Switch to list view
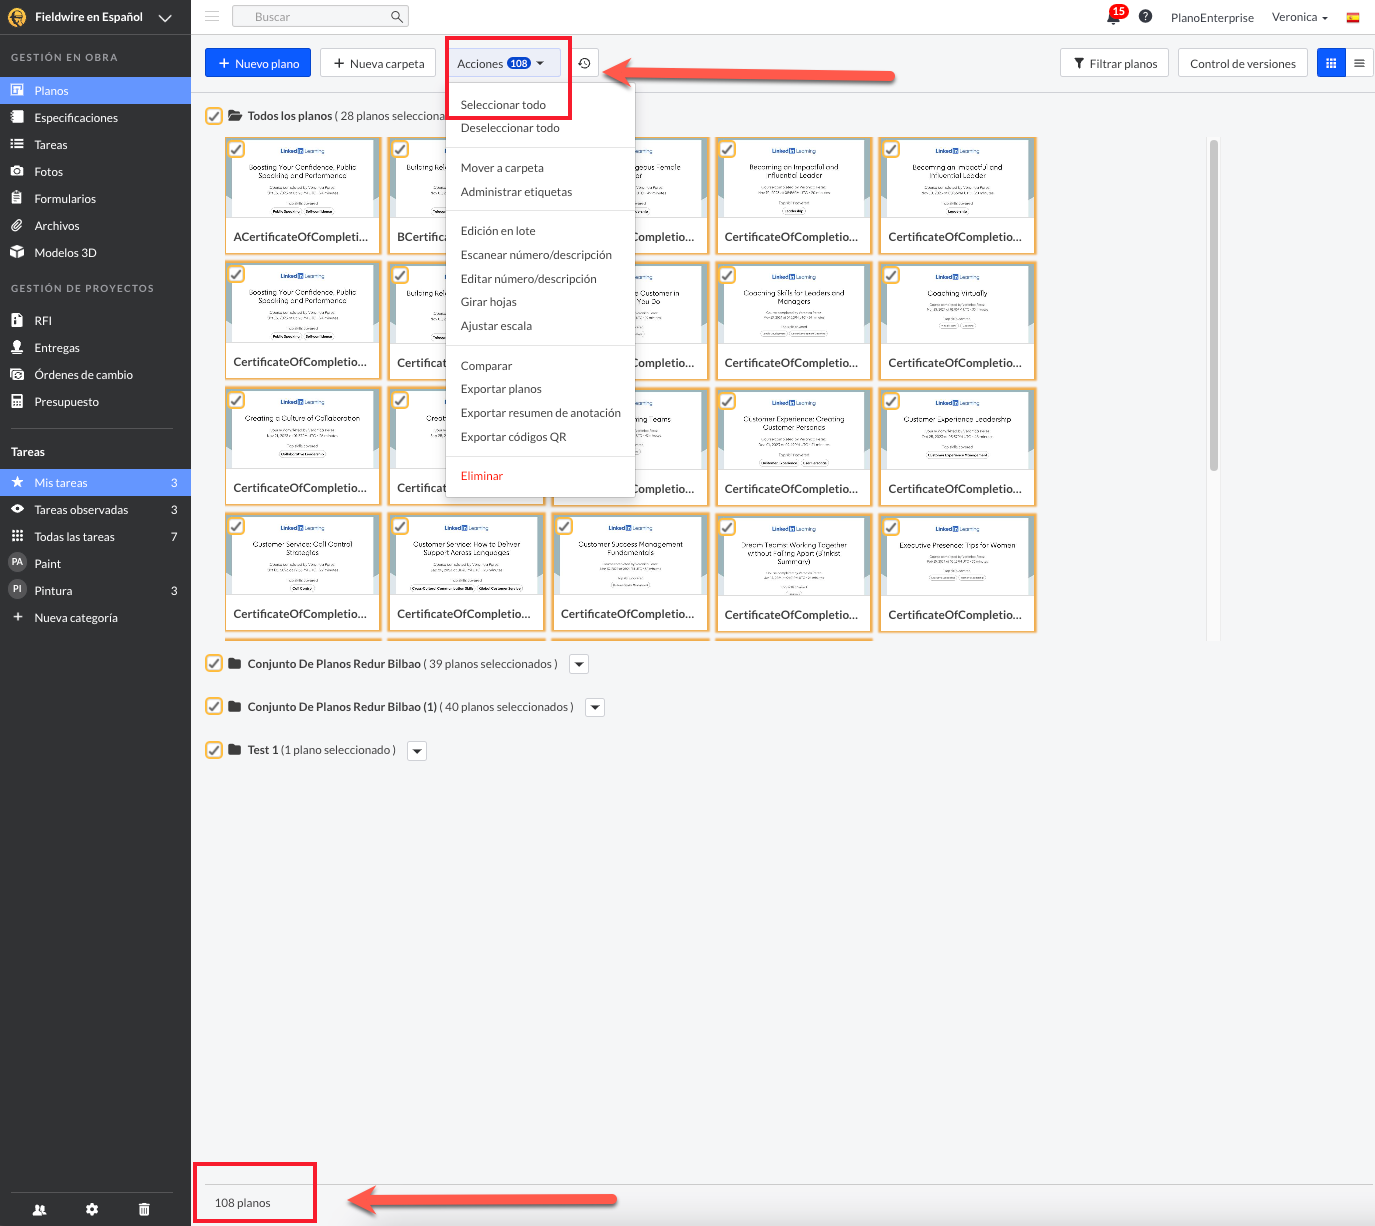The width and height of the screenshot is (1375, 1226). tap(1359, 63)
